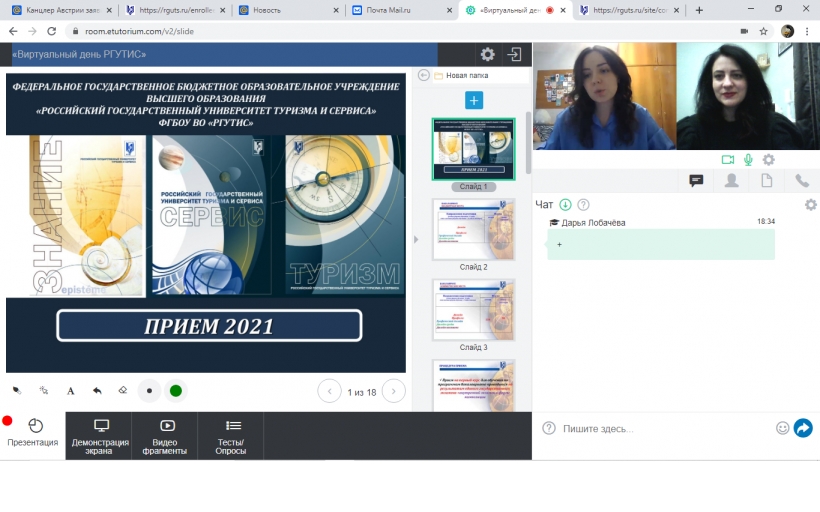Open the Chrome three-dot menu
This screenshot has height=512, width=820.
tap(807, 31)
